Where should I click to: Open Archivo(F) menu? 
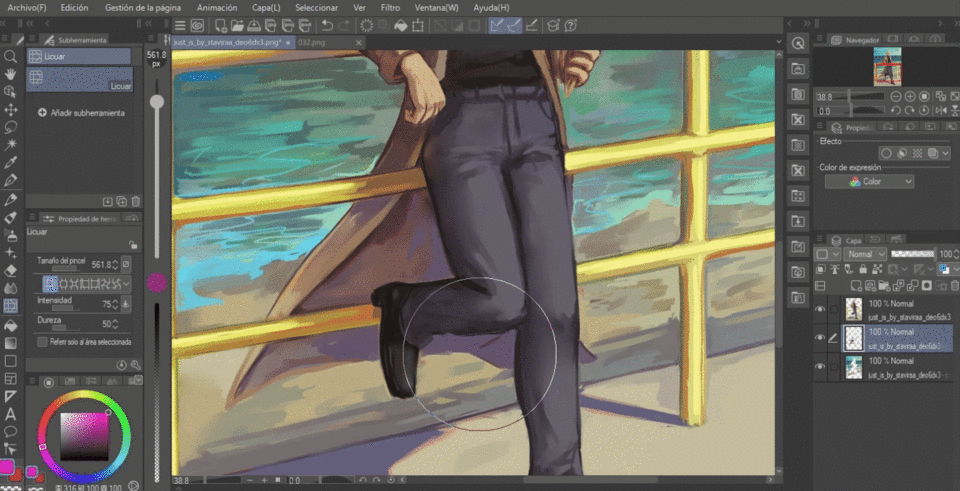(28, 8)
